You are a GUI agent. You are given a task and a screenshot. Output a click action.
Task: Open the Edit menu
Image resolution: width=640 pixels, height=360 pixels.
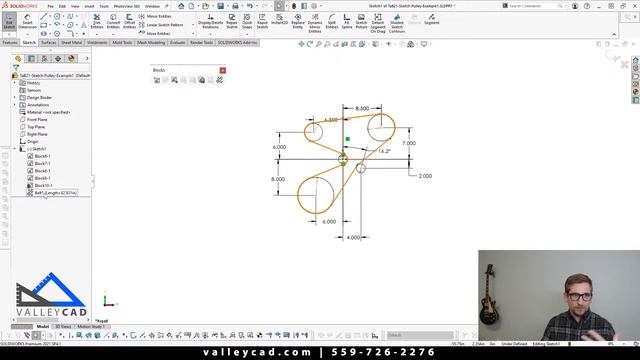[x=62, y=6]
